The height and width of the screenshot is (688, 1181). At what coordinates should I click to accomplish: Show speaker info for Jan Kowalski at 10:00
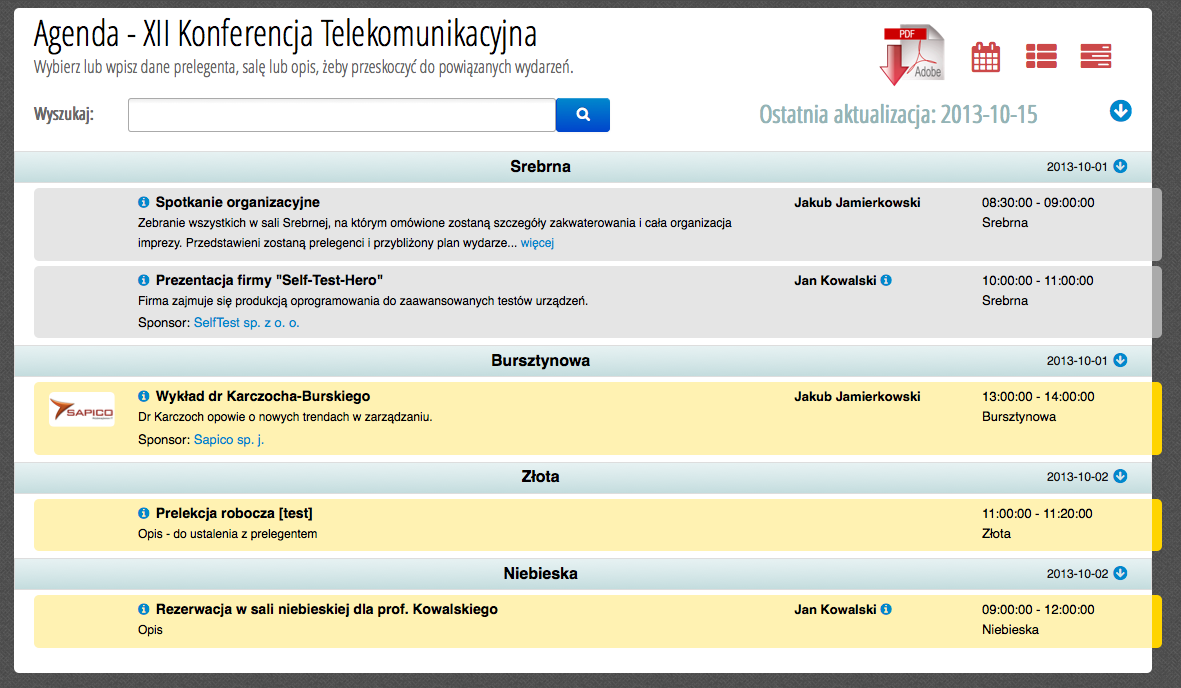pyautogui.click(x=887, y=280)
